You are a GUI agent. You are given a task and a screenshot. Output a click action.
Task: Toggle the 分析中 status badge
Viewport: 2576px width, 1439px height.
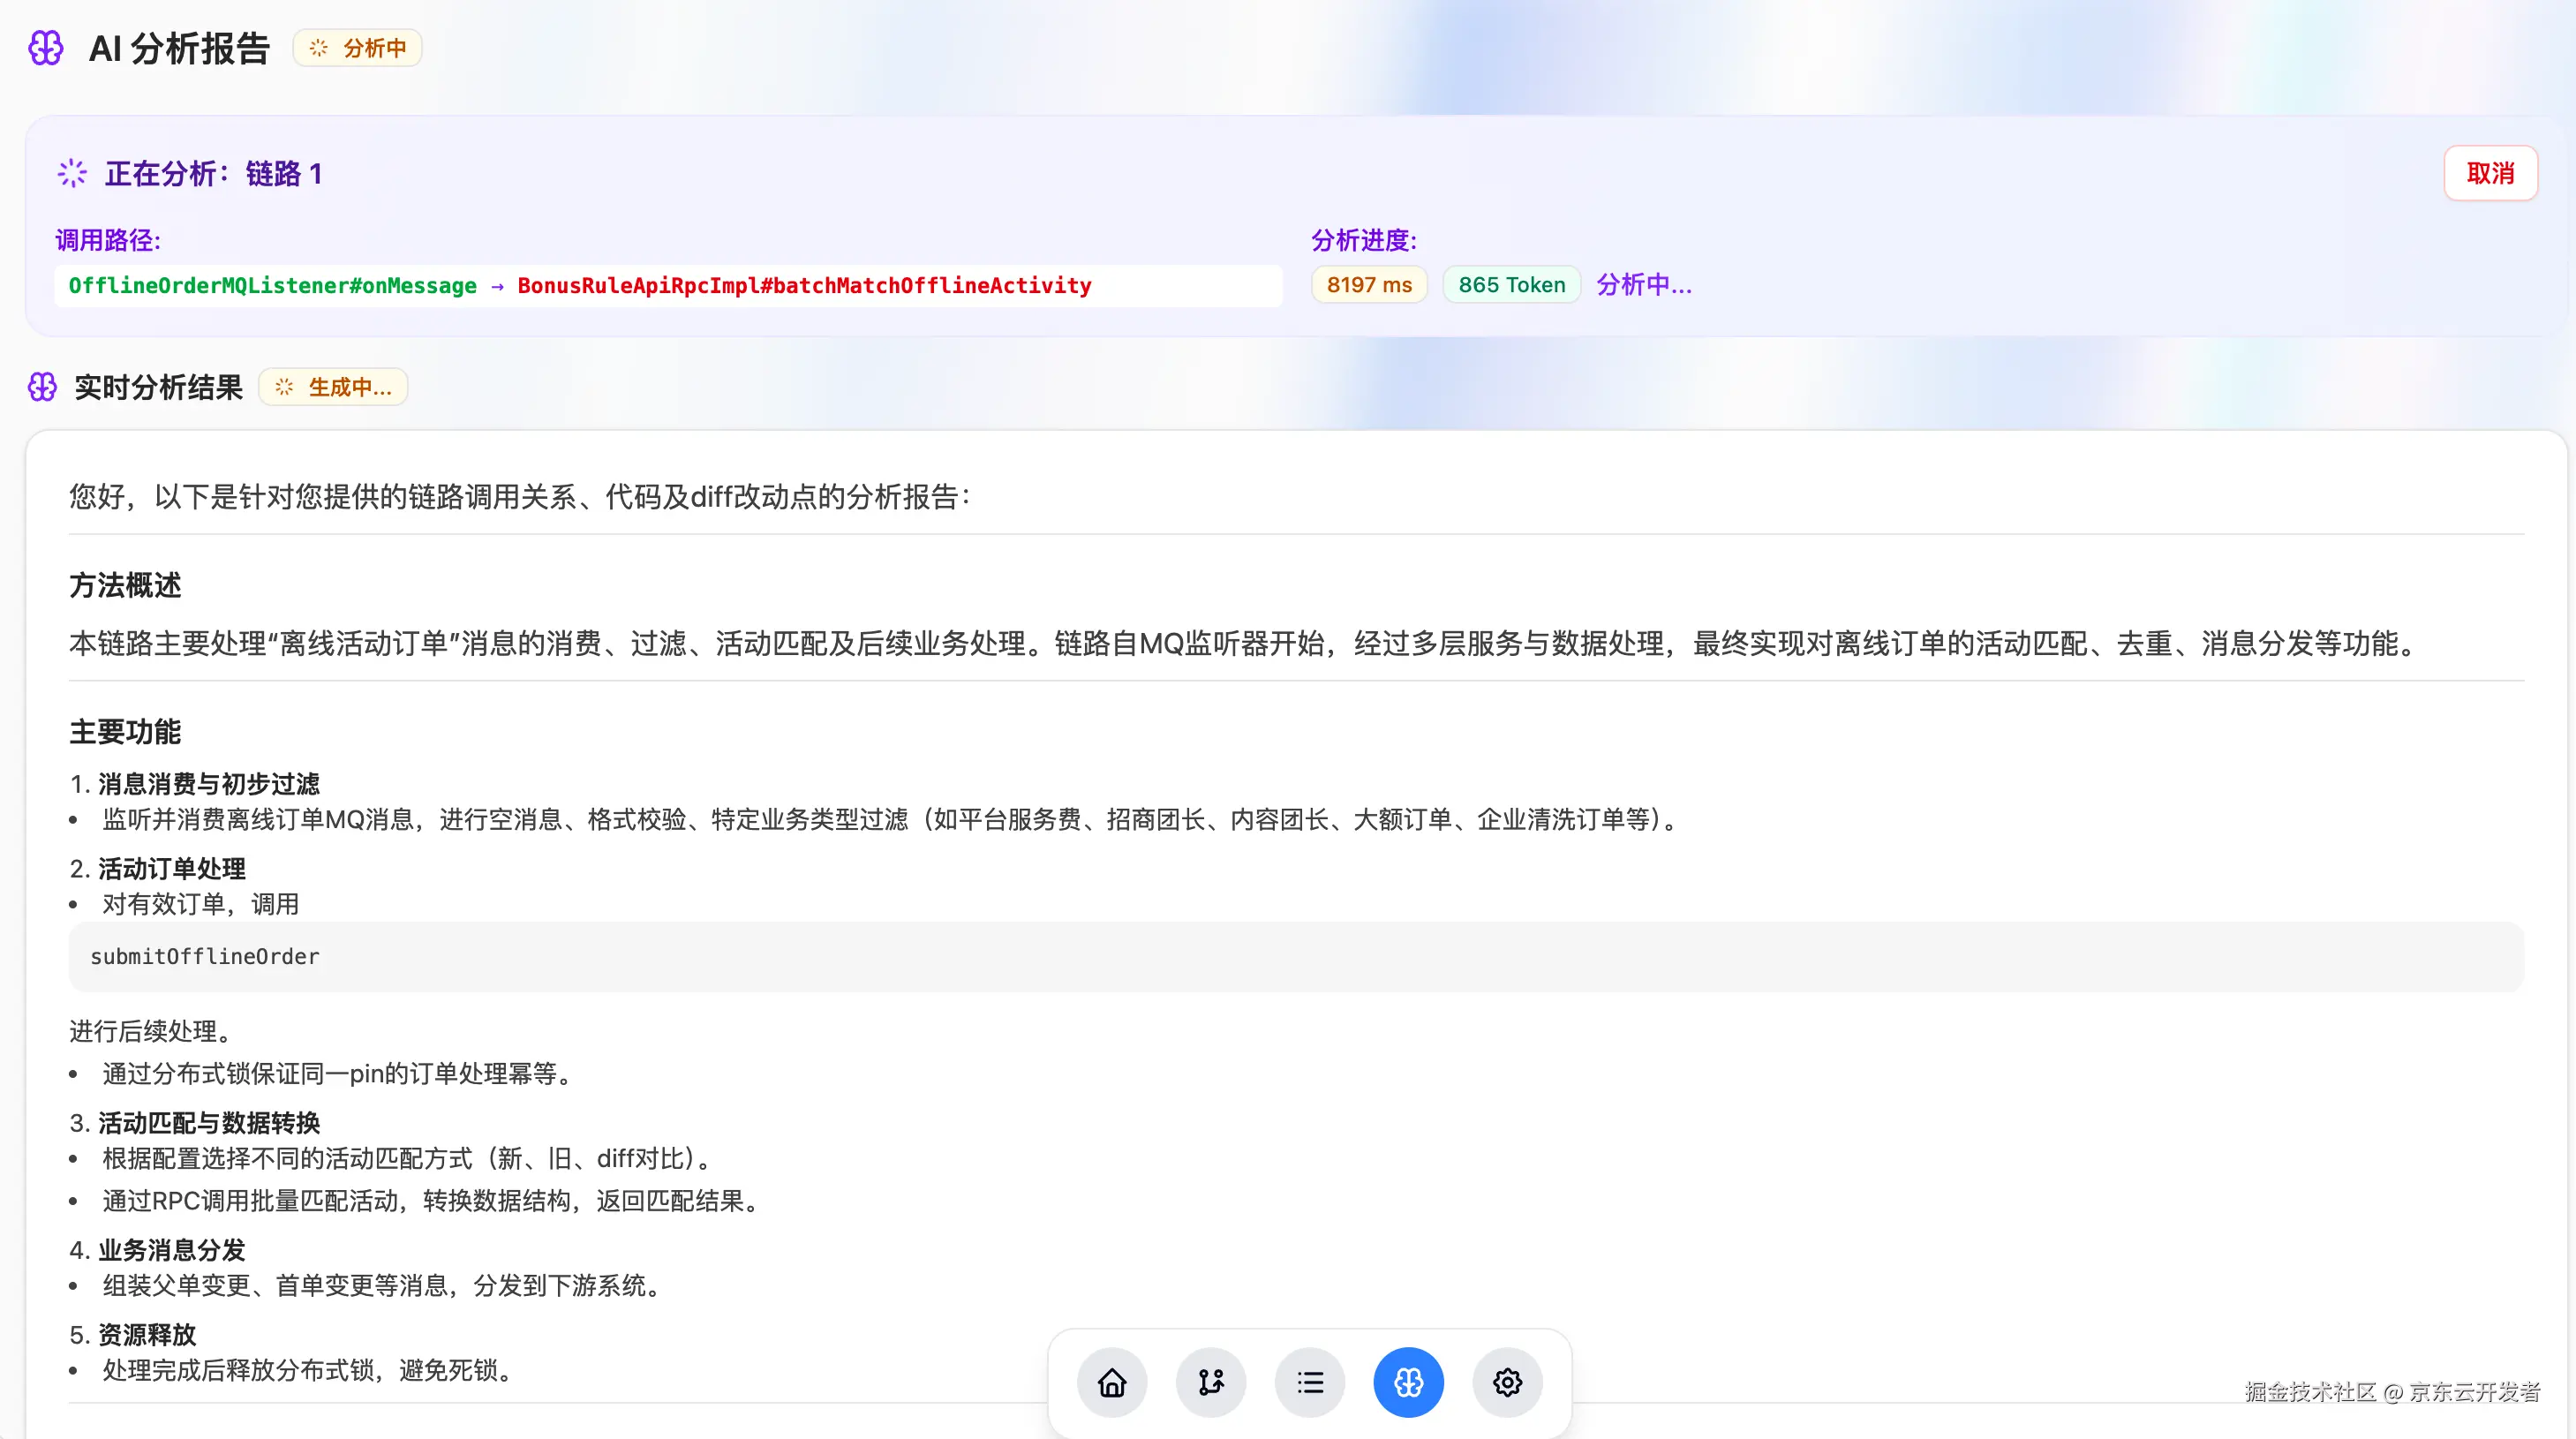coord(357,47)
